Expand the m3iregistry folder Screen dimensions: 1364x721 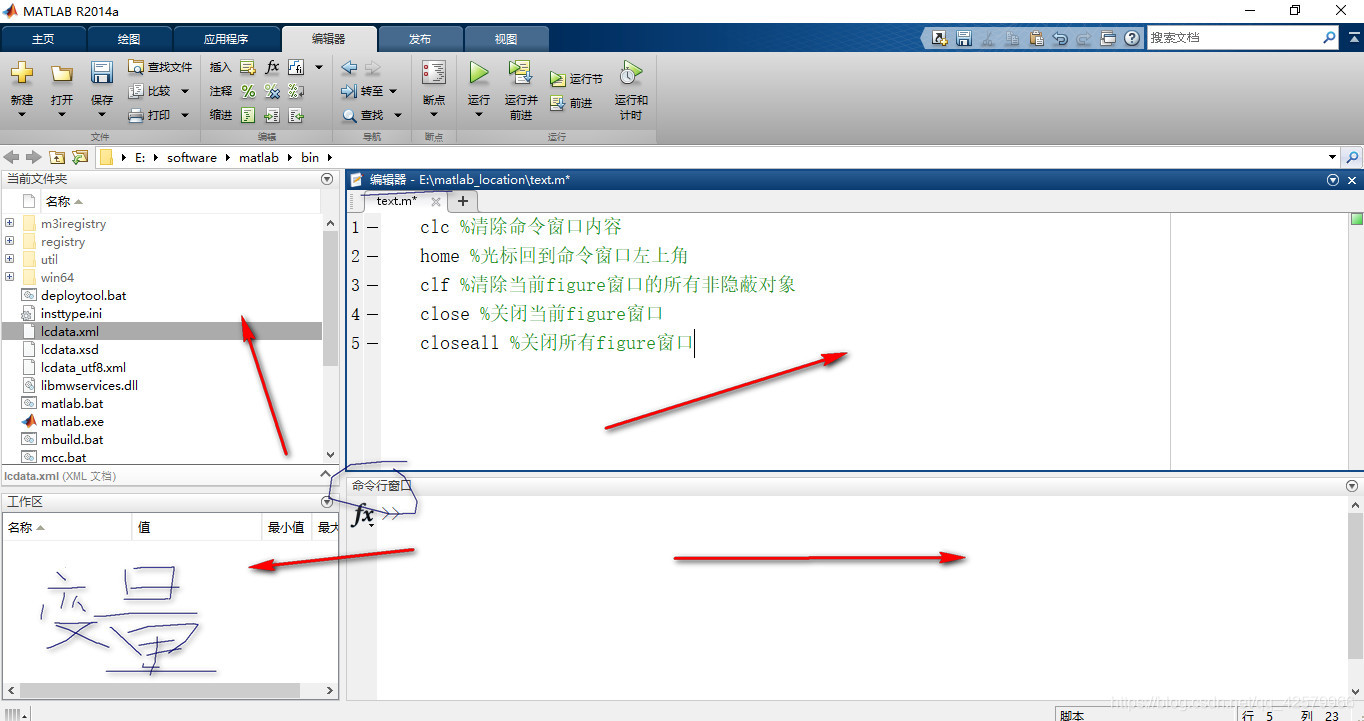tap(9, 224)
